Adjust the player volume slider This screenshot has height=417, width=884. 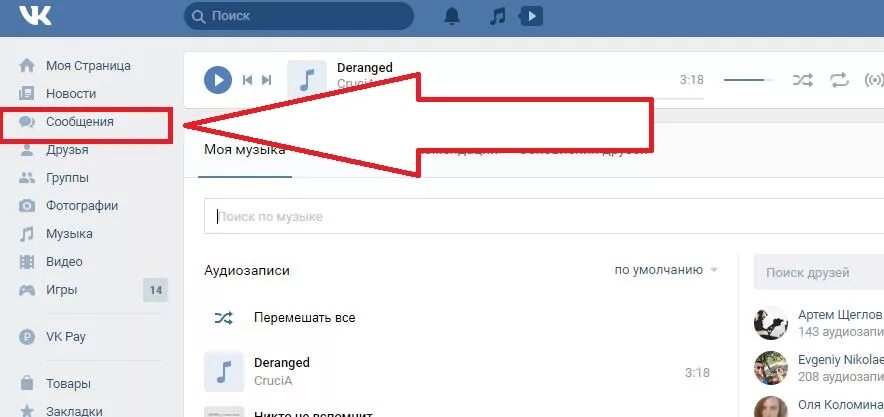749,80
